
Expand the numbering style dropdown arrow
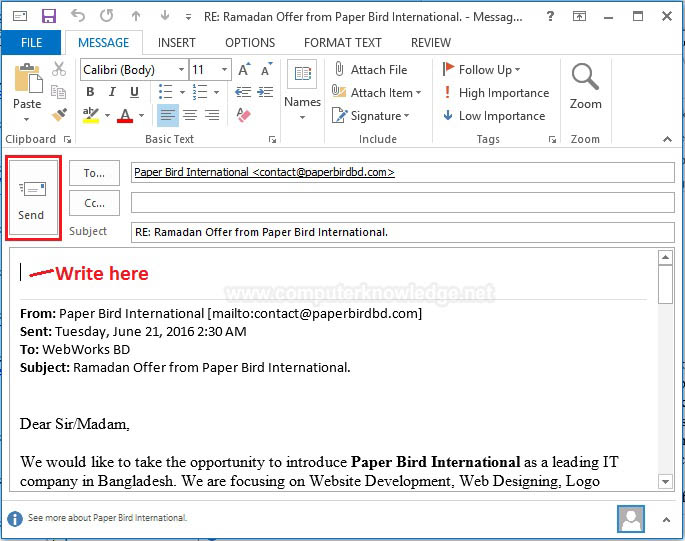(216, 92)
